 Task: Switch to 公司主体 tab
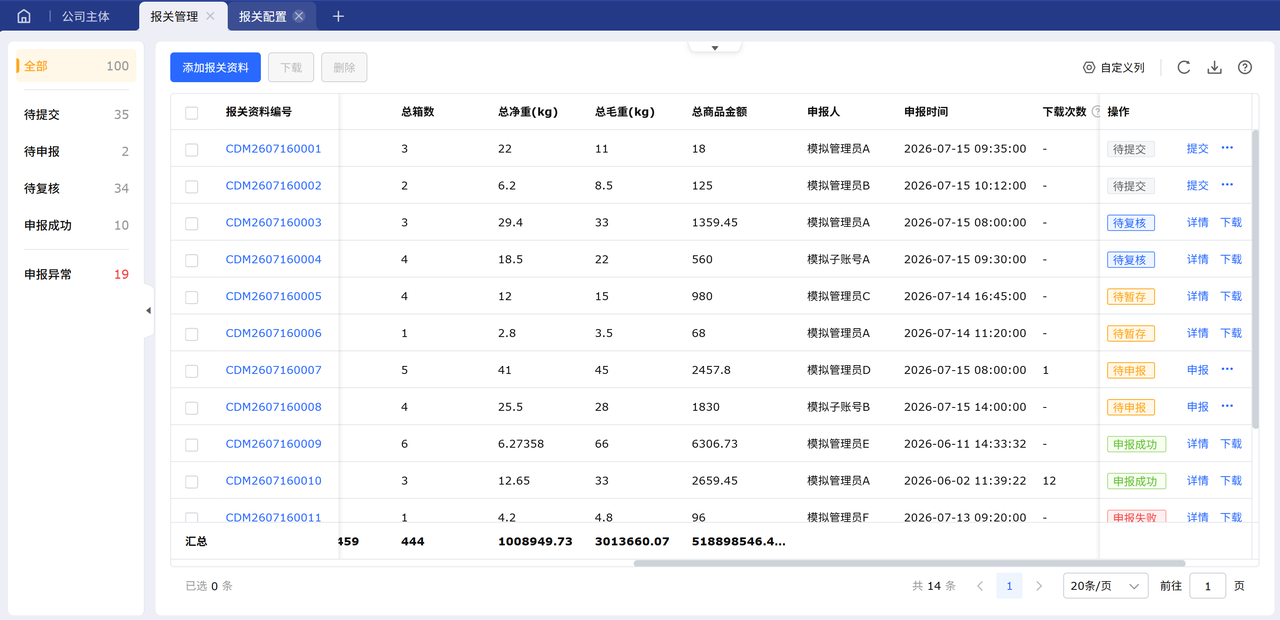[x=86, y=16]
